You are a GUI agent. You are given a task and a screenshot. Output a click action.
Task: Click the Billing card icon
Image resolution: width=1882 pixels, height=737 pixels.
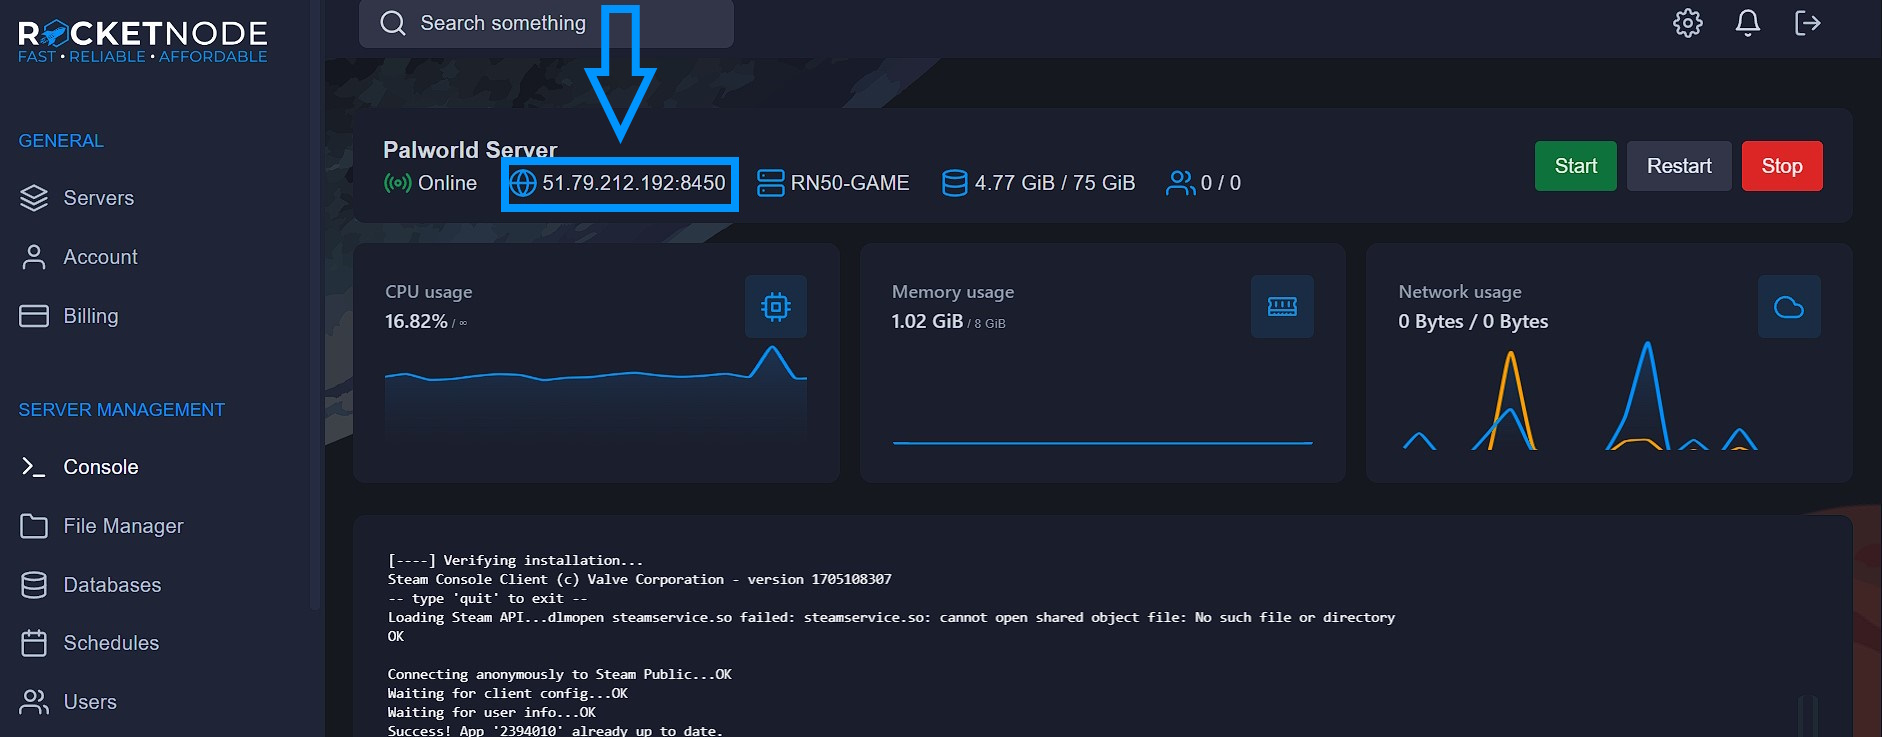(x=34, y=316)
